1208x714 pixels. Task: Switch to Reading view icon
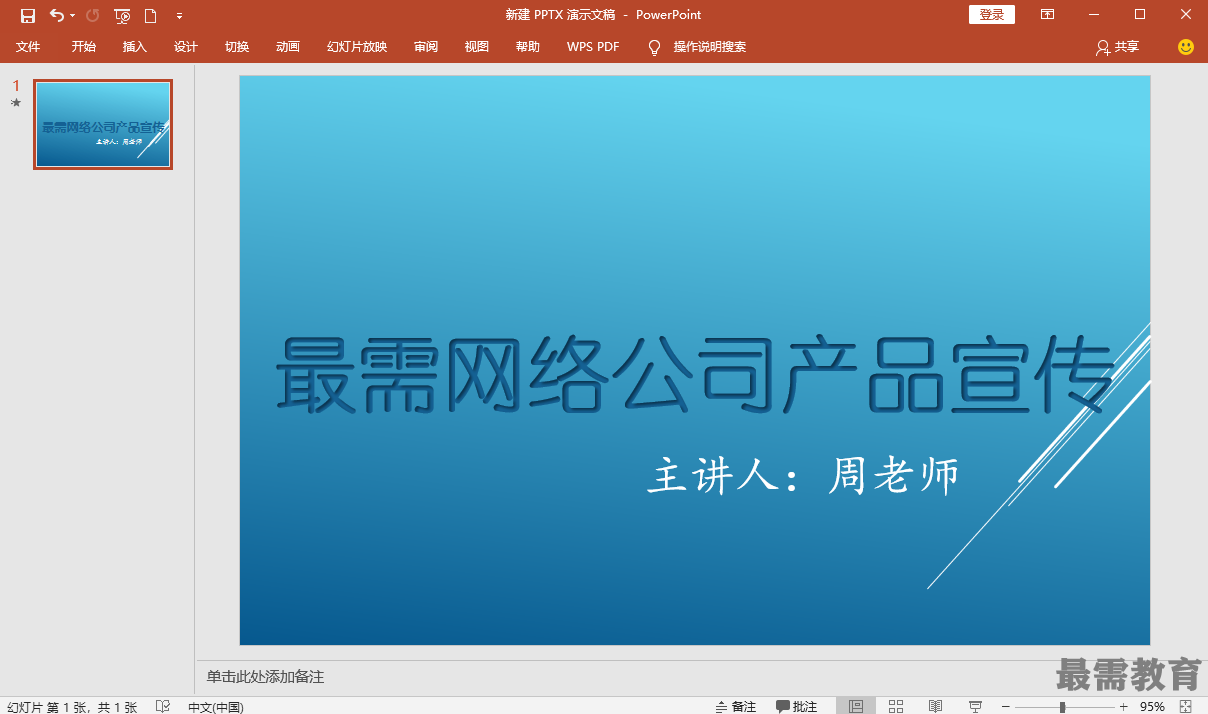coord(935,706)
